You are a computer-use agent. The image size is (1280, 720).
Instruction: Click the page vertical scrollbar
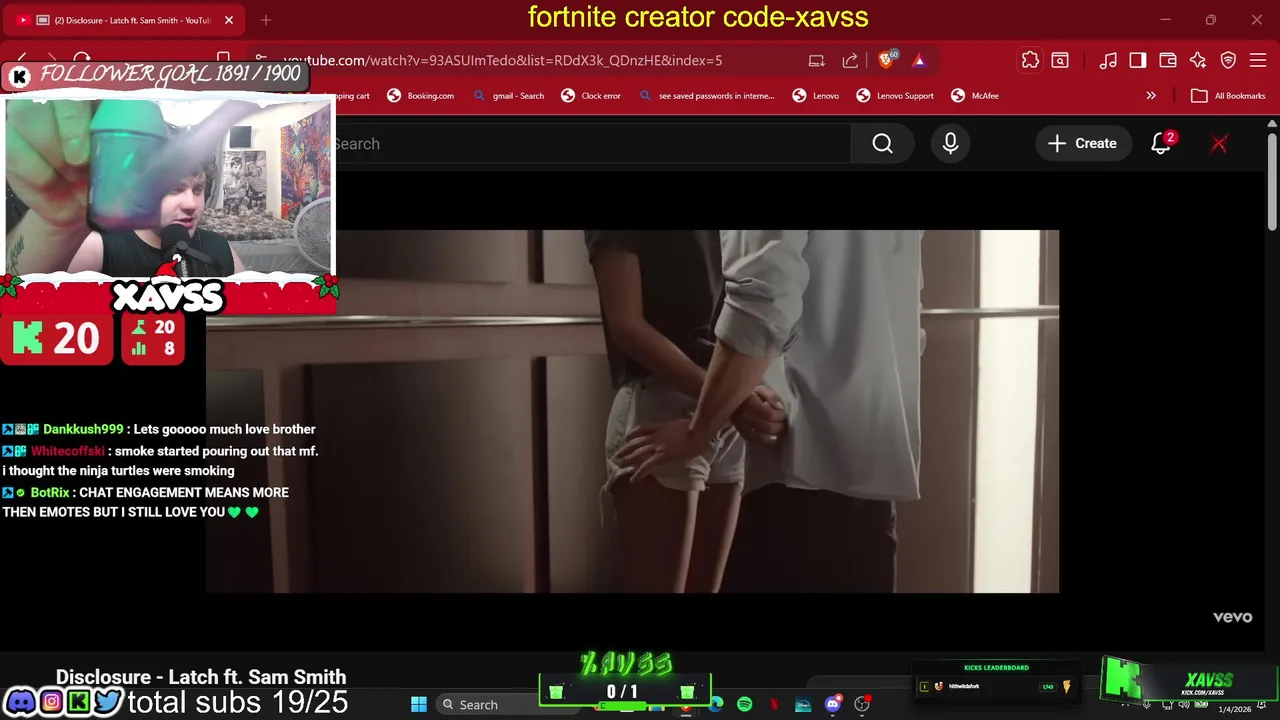click(1272, 184)
